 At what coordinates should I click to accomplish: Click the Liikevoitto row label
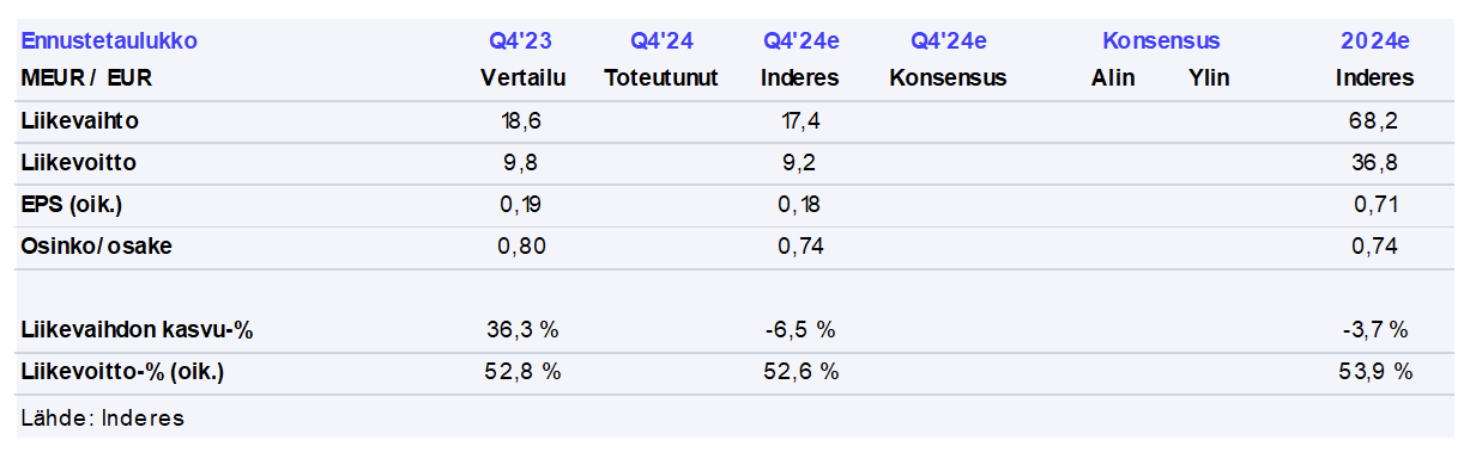[x=79, y=163]
